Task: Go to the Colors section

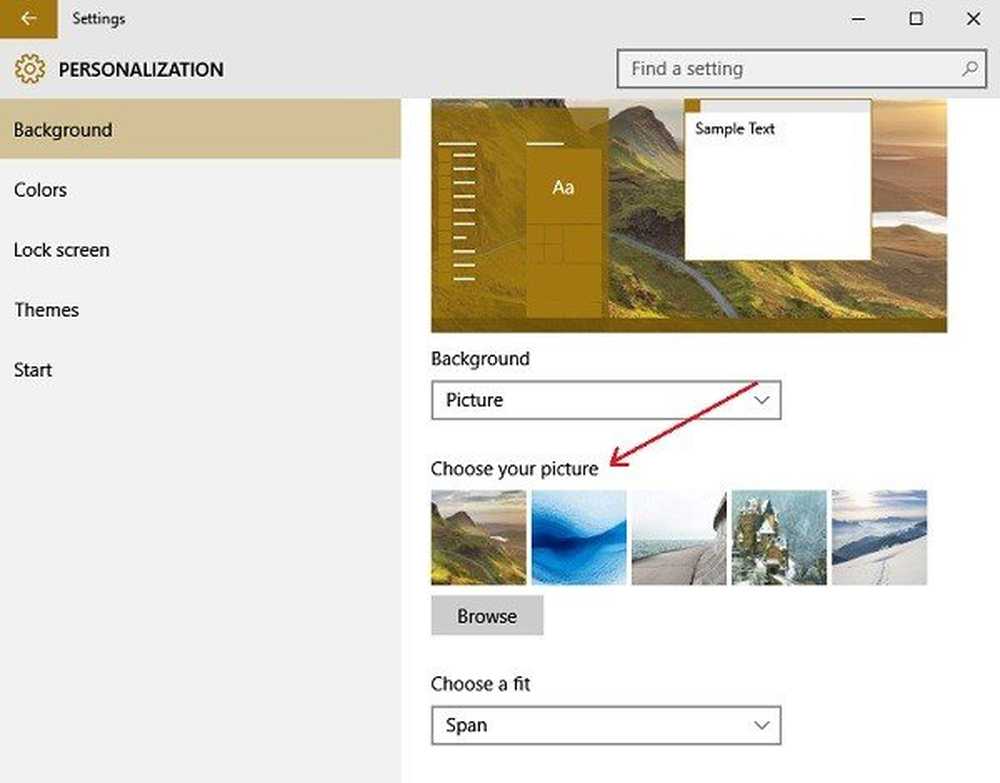Action: (x=40, y=190)
